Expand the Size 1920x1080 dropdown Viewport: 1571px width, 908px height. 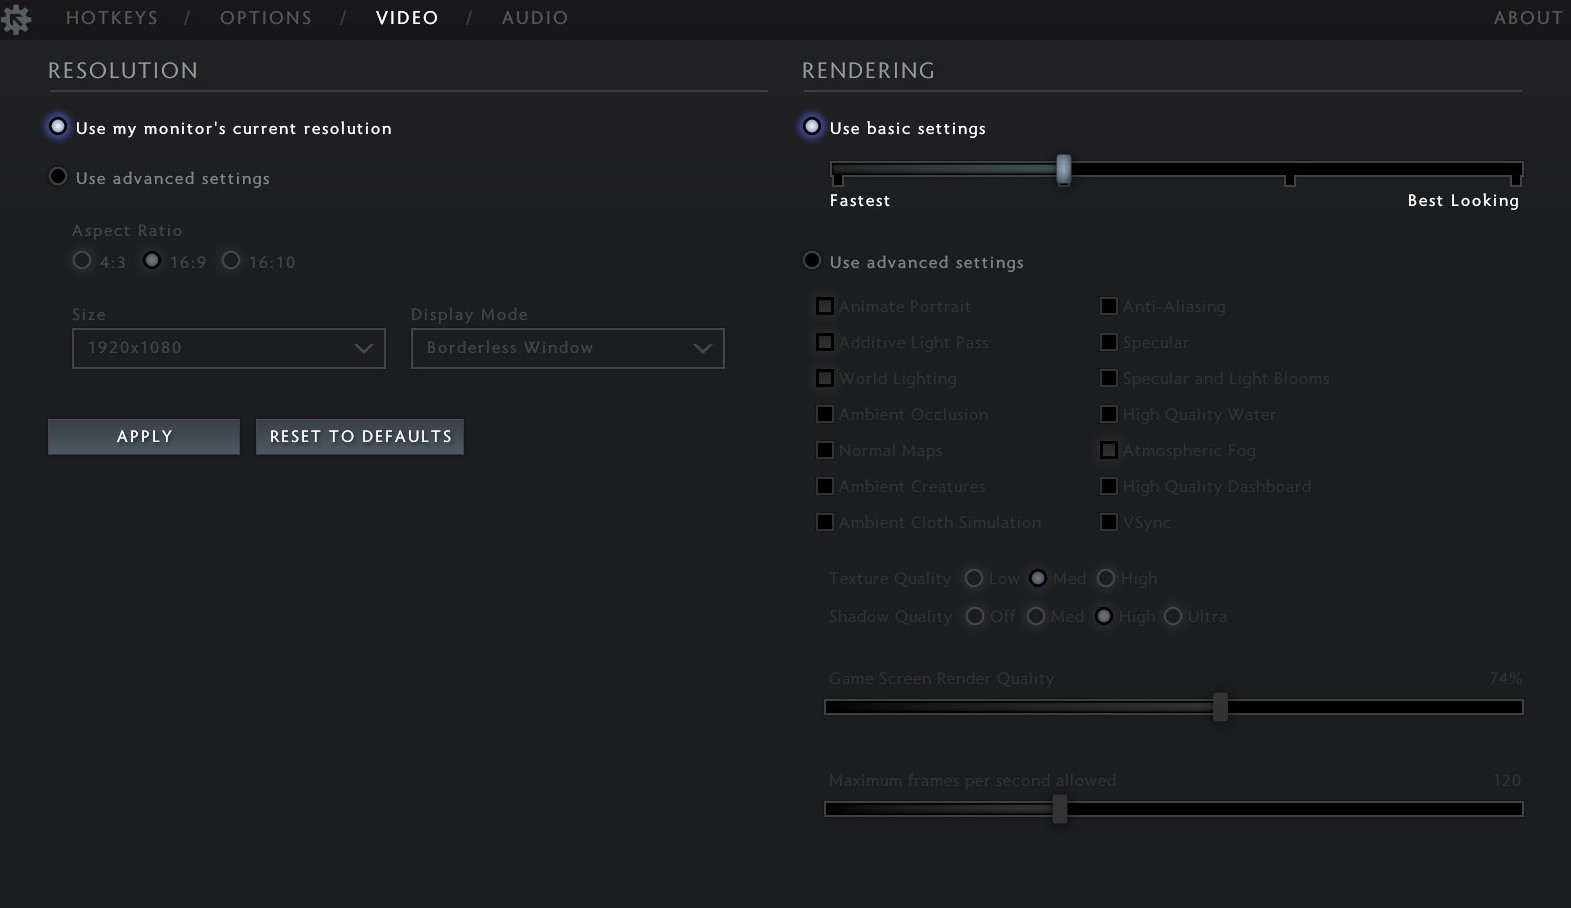[x=228, y=348]
